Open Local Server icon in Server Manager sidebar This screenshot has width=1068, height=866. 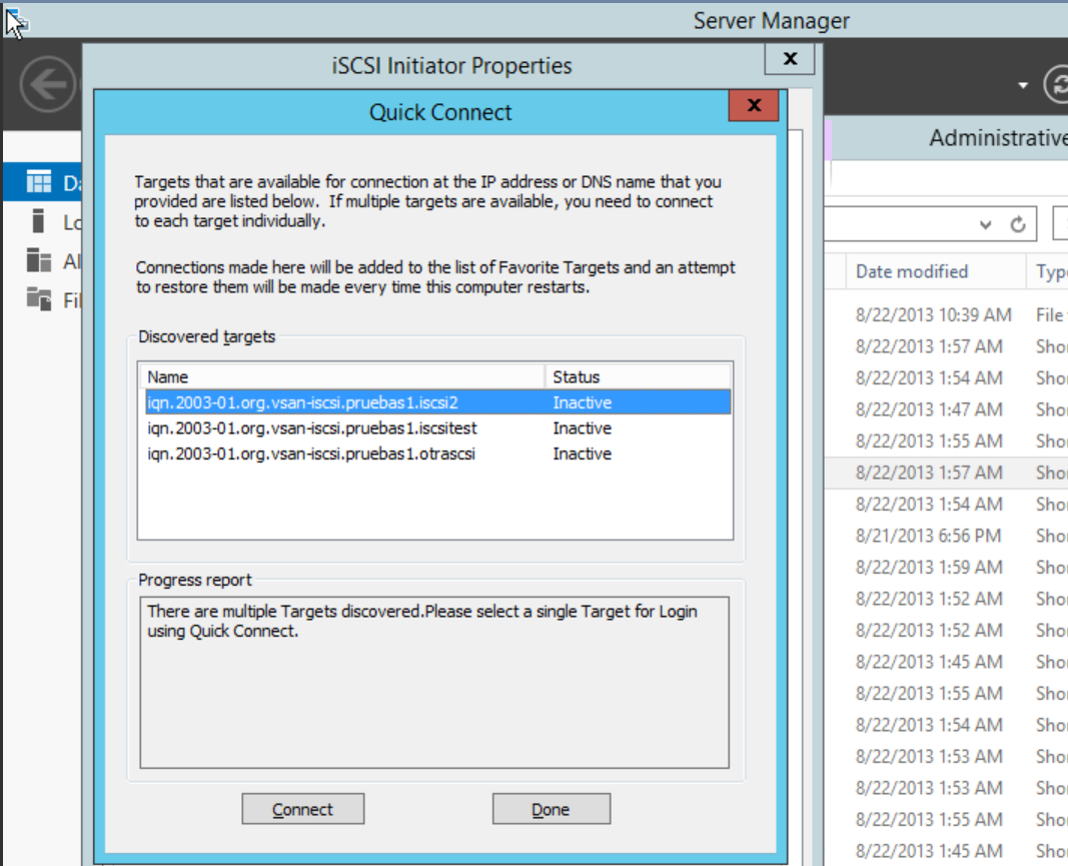click(x=38, y=221)
